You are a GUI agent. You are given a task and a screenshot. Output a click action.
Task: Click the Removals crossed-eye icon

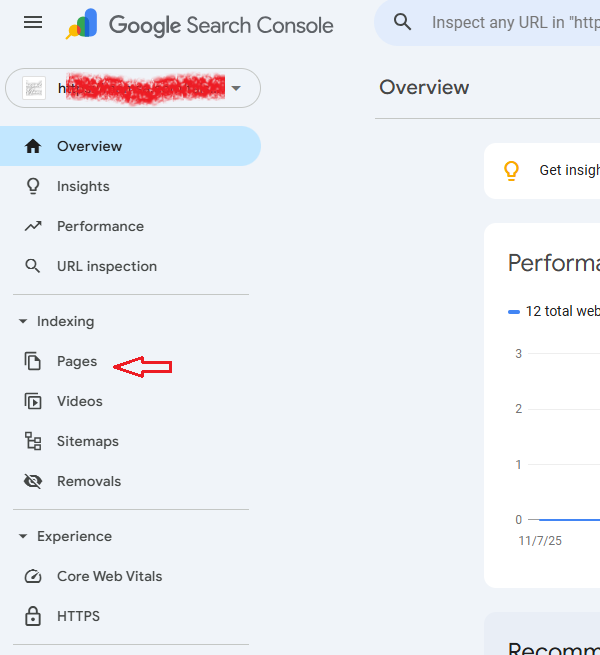pos(33,481)
